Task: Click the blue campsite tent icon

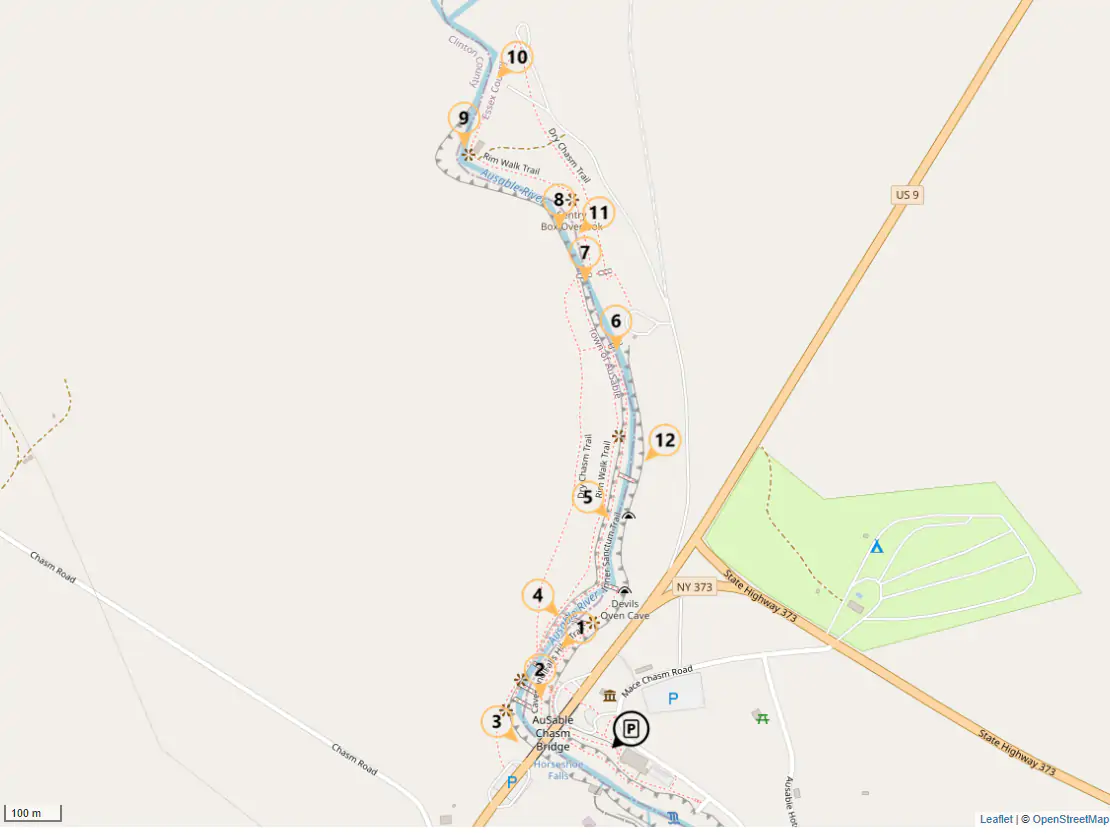Action: point(876,546)
